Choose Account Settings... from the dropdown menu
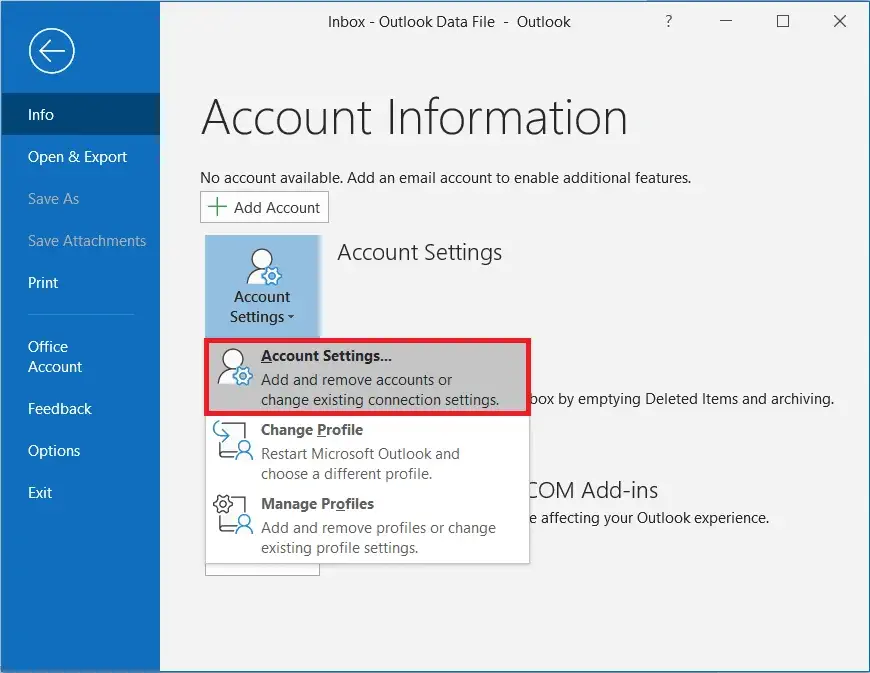870x673 pixels. pos(367,377)
